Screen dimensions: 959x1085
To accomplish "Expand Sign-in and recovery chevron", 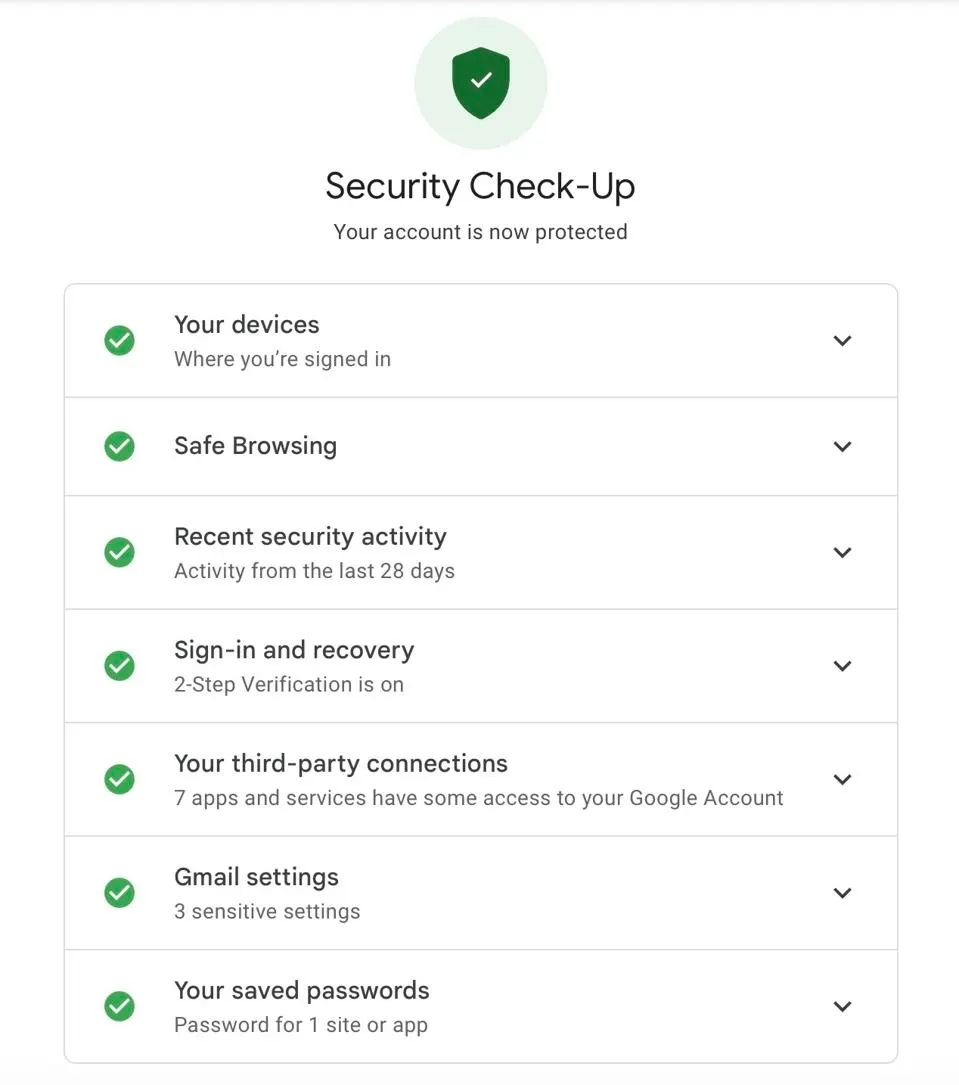I will pos(842,666).
